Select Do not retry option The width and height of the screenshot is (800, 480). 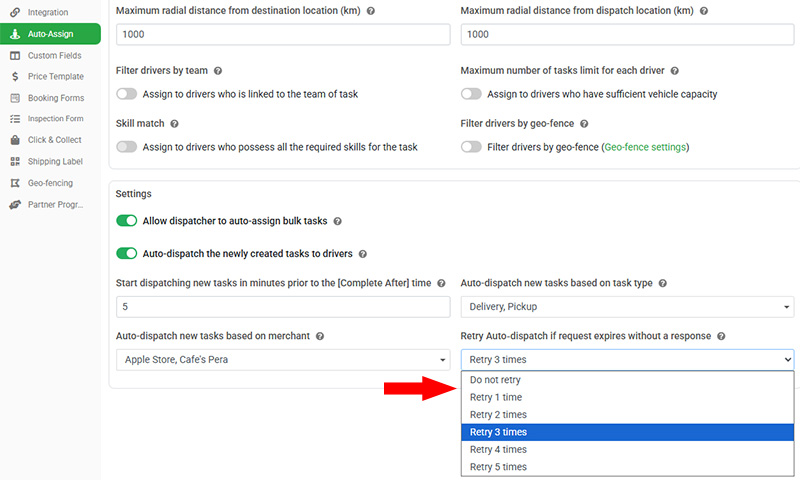[496, 380]
